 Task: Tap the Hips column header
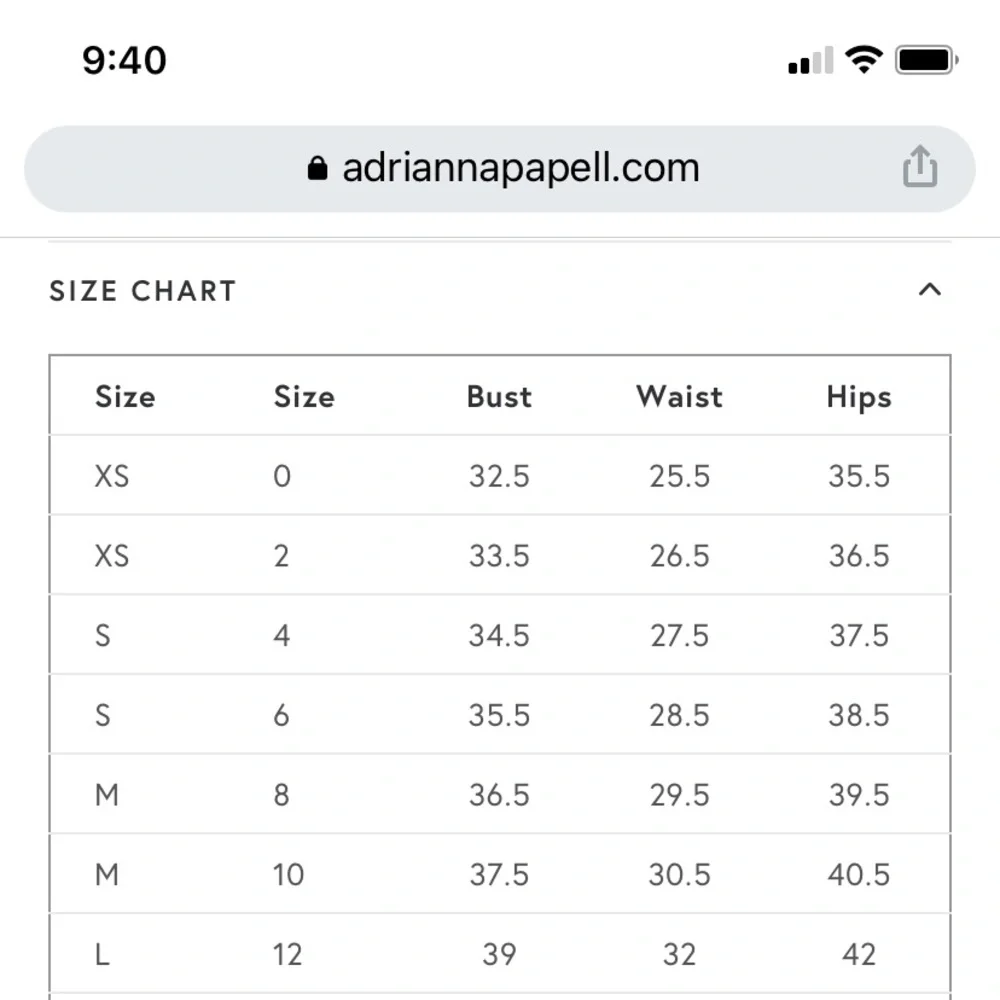pos(858,396)
